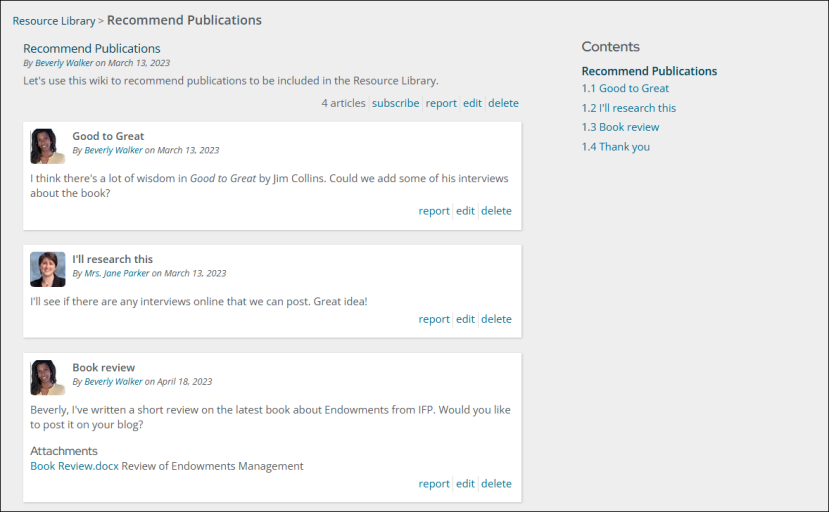Download the Book Review.docx attachment
This screenshot has width=829, height=512.
pos(75,466)
